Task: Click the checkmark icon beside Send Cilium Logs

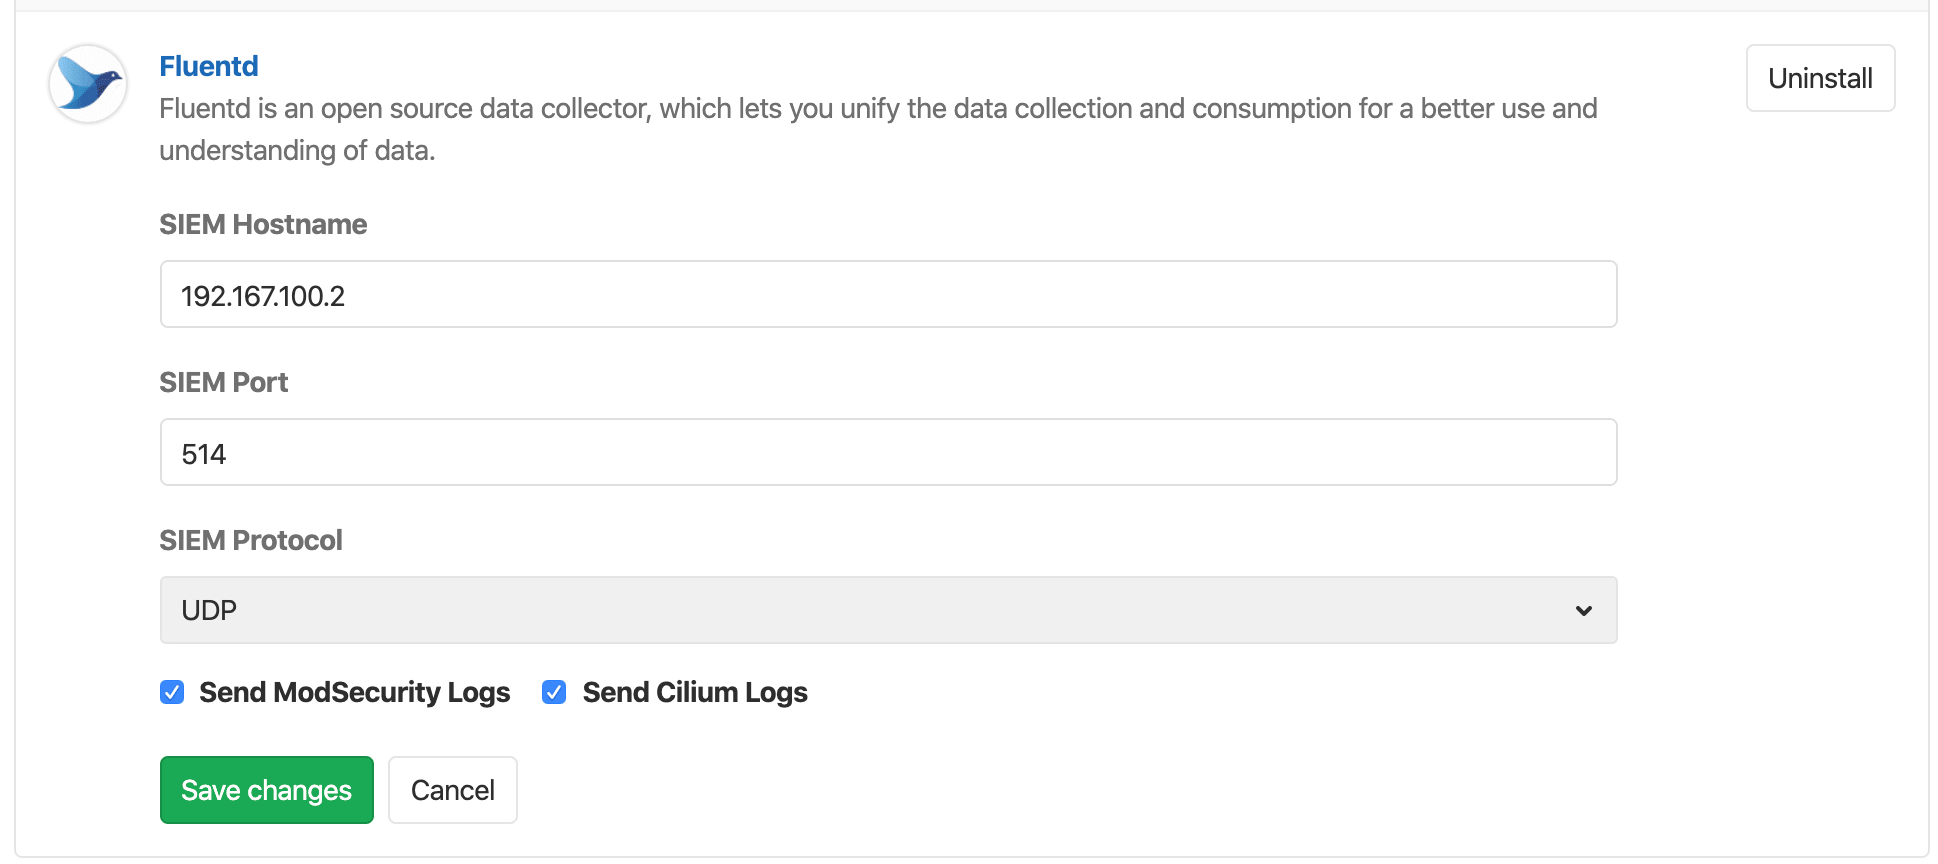Action: point(553,691)
